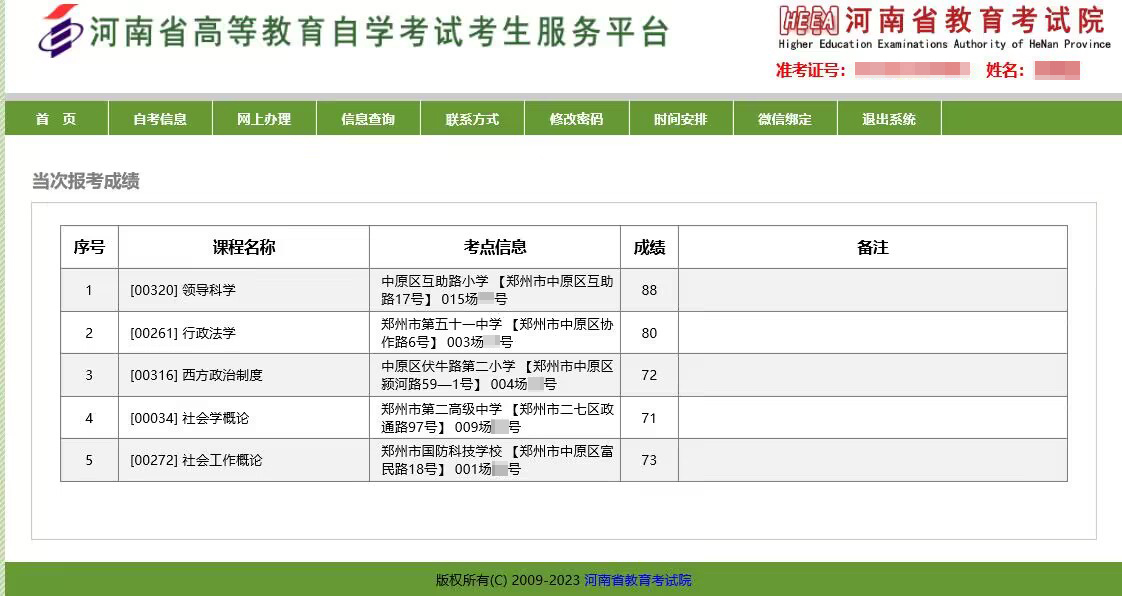Click the 课程名称 column header
The image size is (1122, 596).
pyautogui.click(x=243, y=247)
